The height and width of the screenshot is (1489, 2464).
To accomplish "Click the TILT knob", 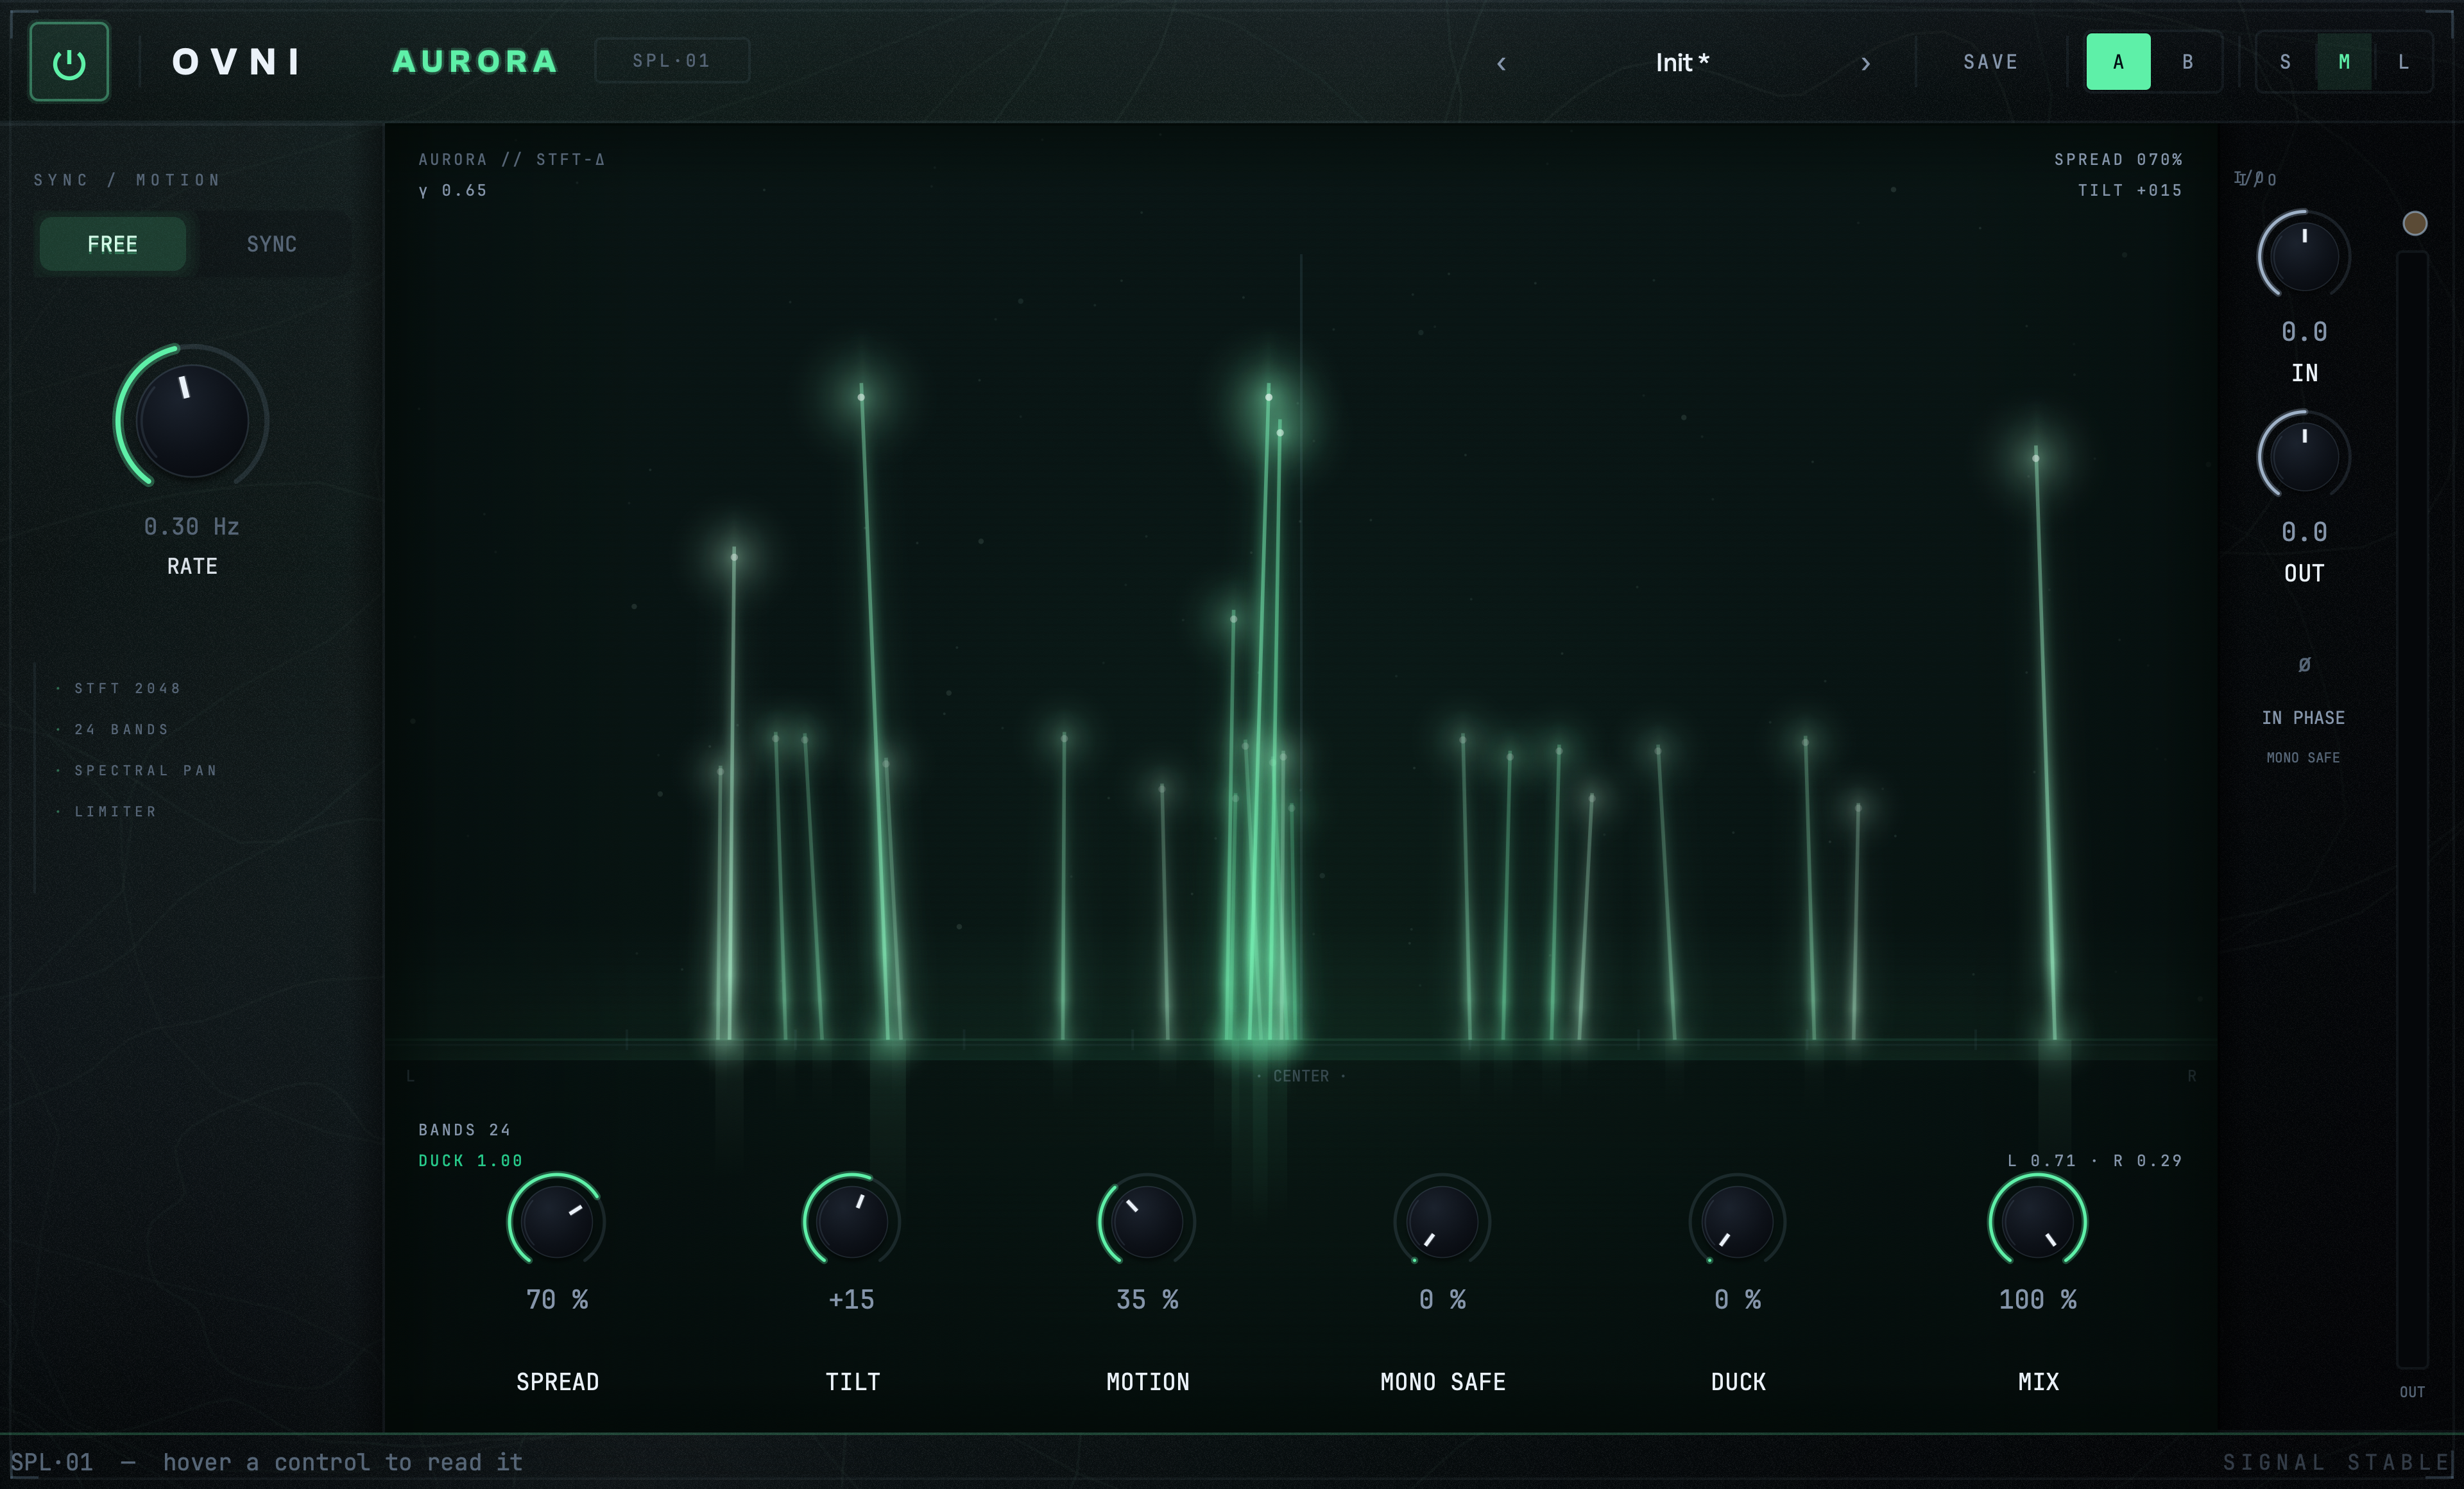I will pos(852,1221).
